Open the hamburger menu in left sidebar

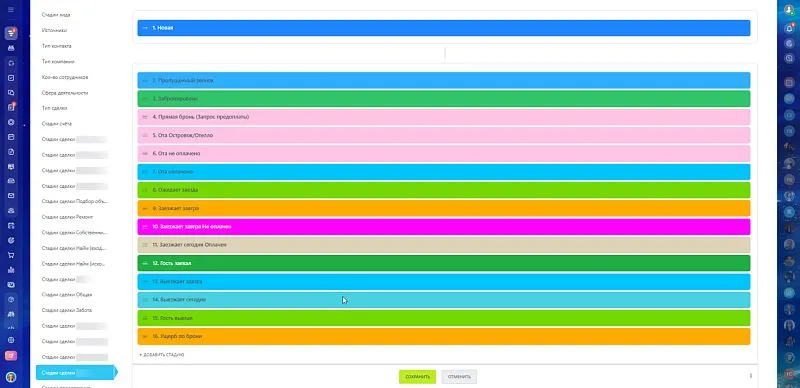coord(11,10)
